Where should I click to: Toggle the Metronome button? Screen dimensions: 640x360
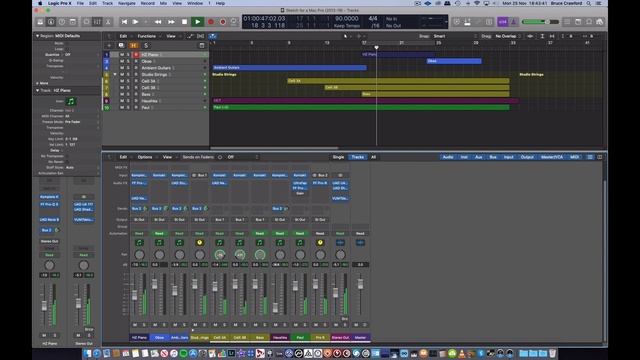[513, 22]
